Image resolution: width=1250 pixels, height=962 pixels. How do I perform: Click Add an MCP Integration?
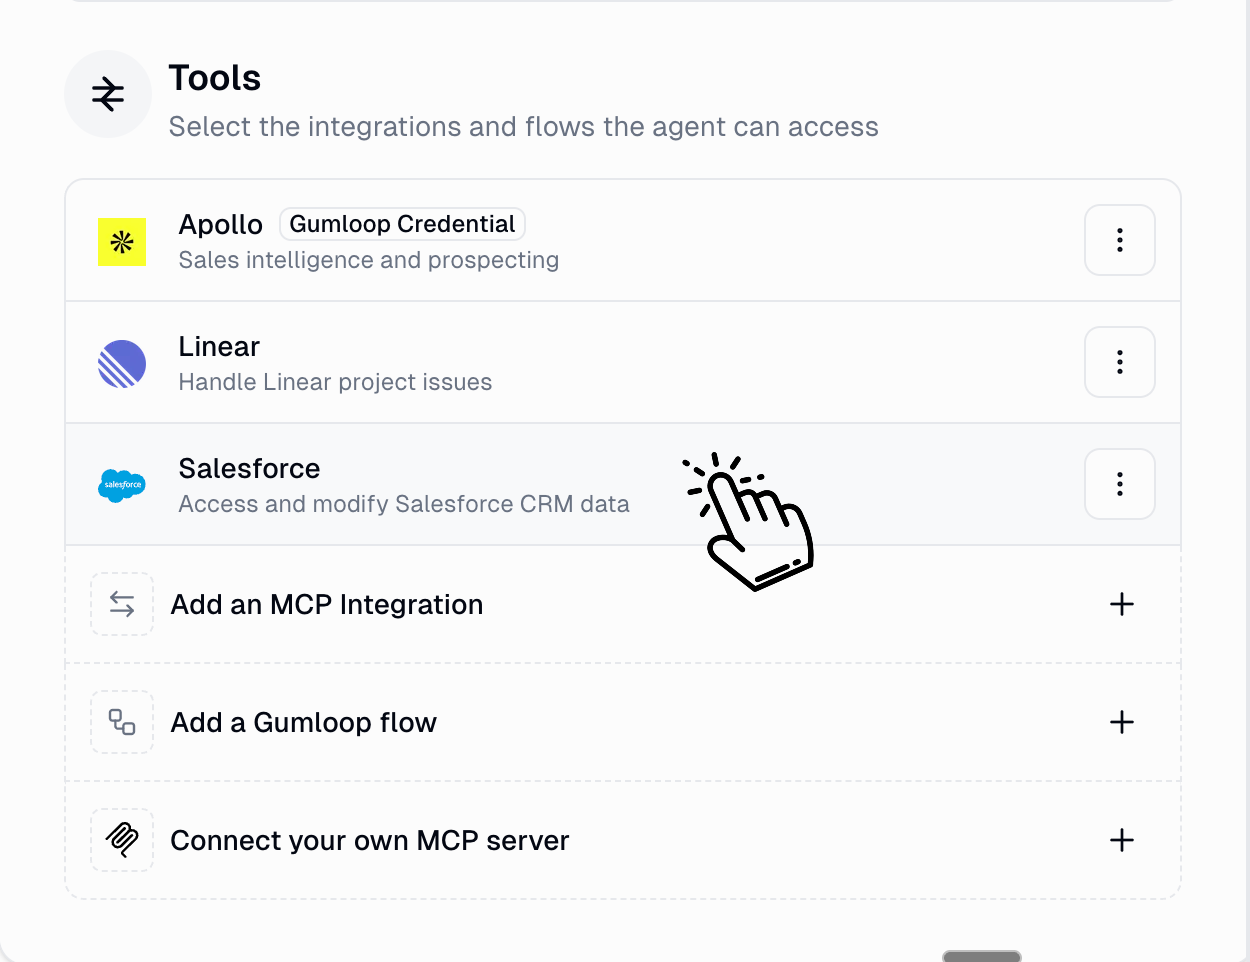(x=327, y=605)
